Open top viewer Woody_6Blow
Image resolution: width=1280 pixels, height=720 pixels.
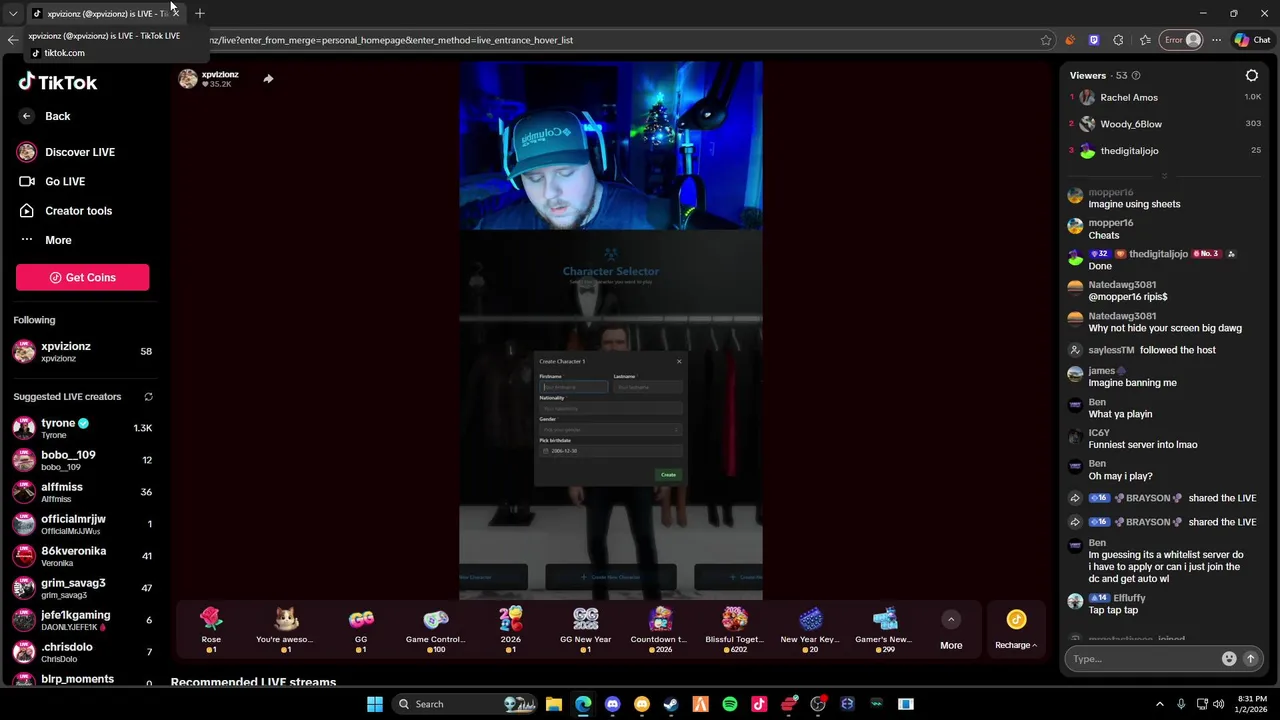pos(1165,124)
